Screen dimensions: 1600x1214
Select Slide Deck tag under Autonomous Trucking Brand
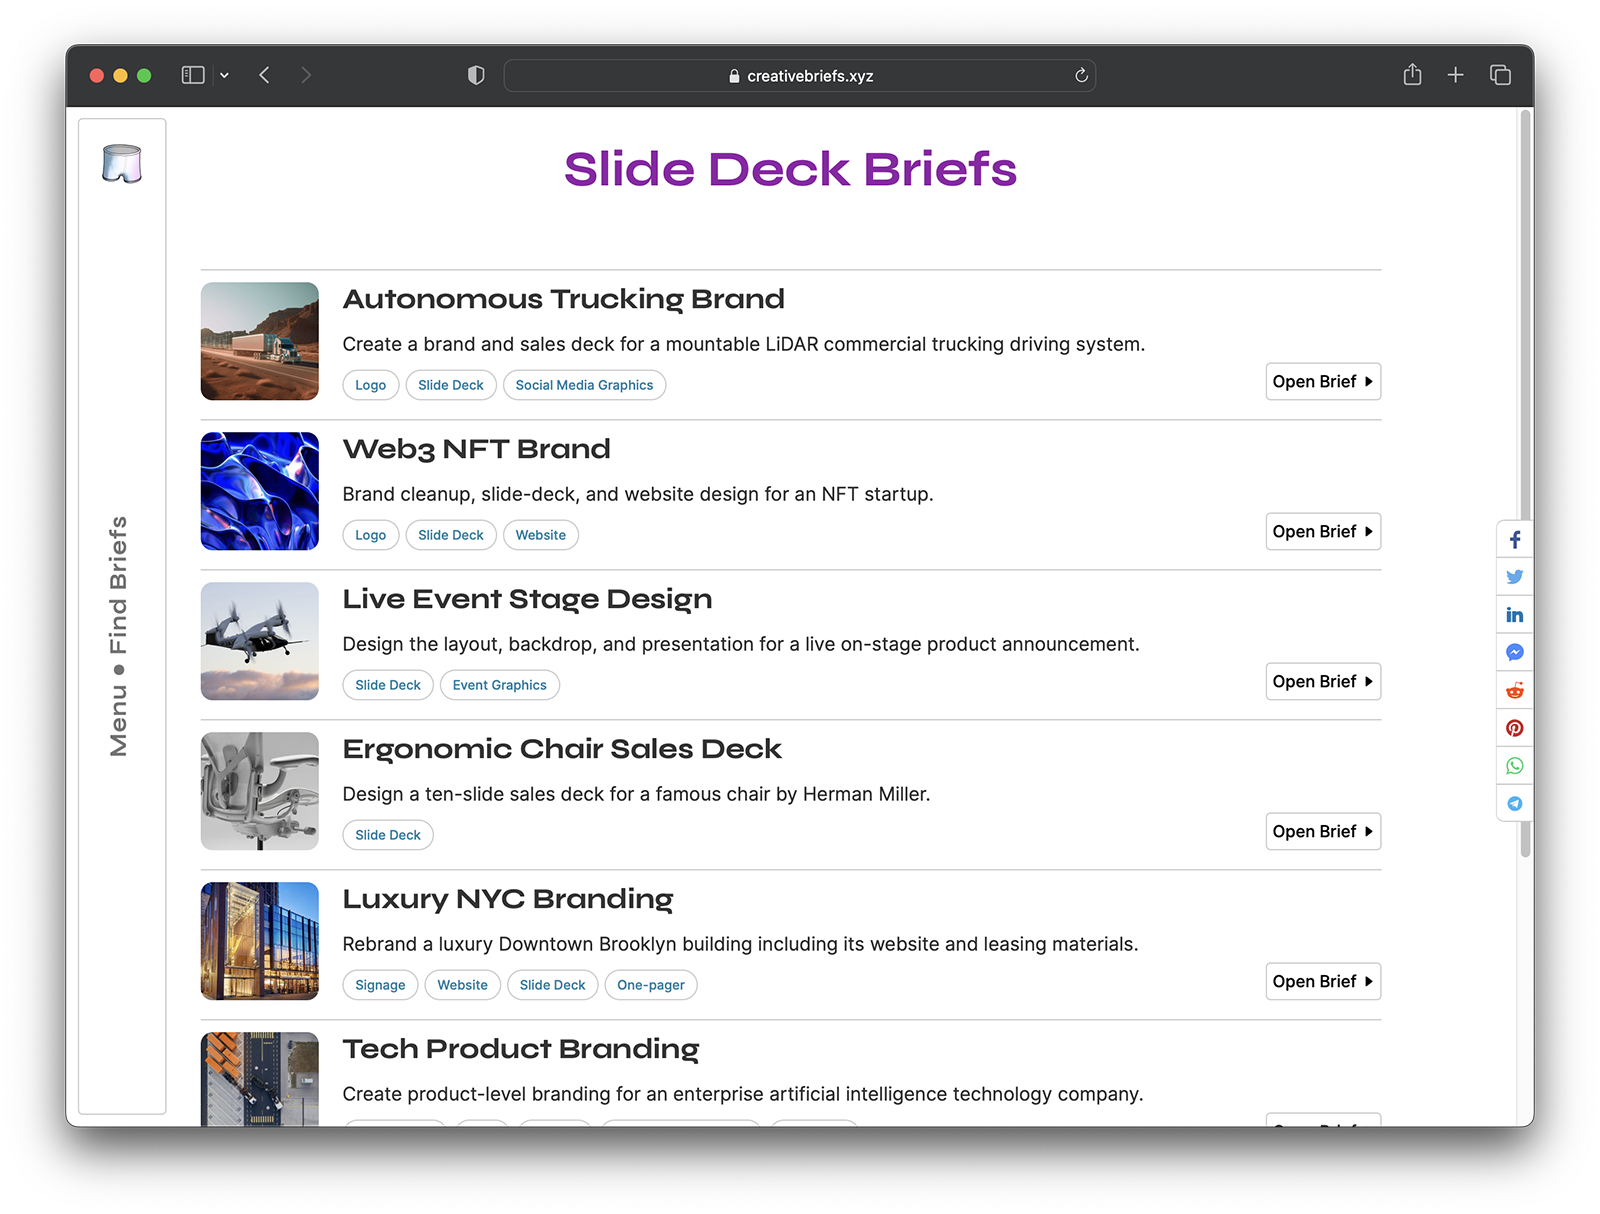(451, 385)
